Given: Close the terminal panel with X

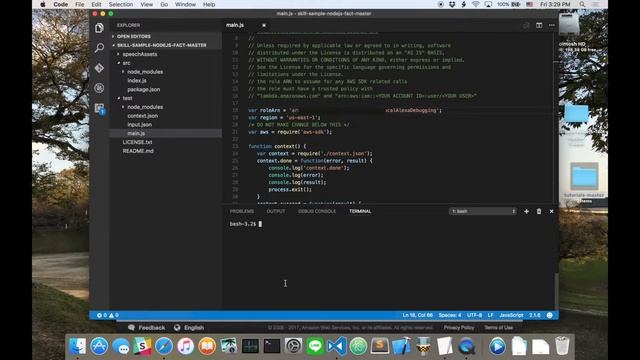Looking at the screenshot, I should (x=551, y=211).
